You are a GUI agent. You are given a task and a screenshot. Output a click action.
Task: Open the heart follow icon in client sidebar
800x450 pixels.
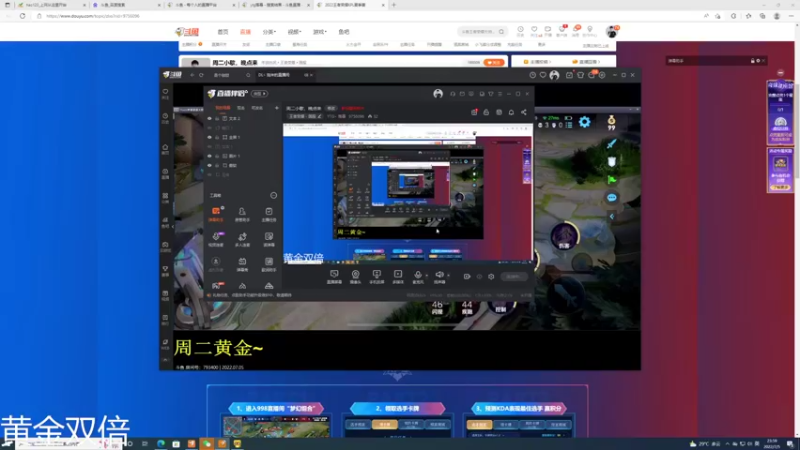[165, 93]
